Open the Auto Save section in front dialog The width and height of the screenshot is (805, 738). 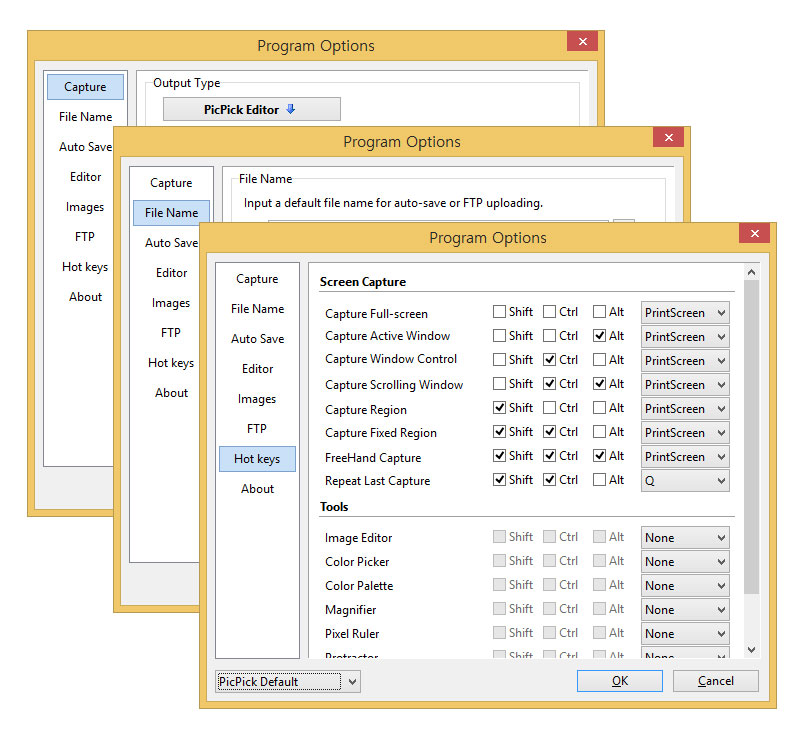pos(257,339)
